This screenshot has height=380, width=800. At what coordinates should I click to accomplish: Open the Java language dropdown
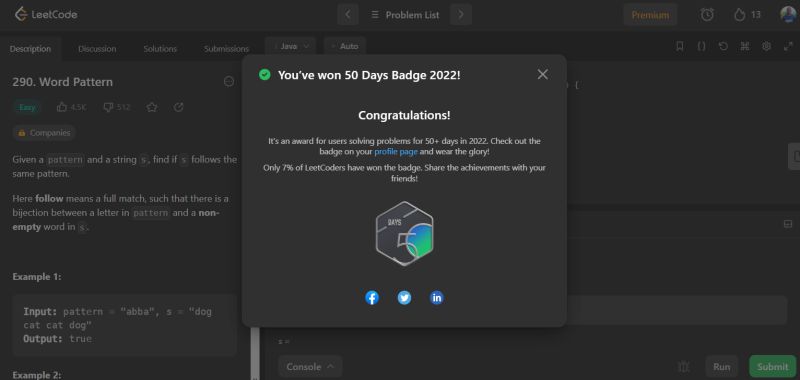click(290, 46)
